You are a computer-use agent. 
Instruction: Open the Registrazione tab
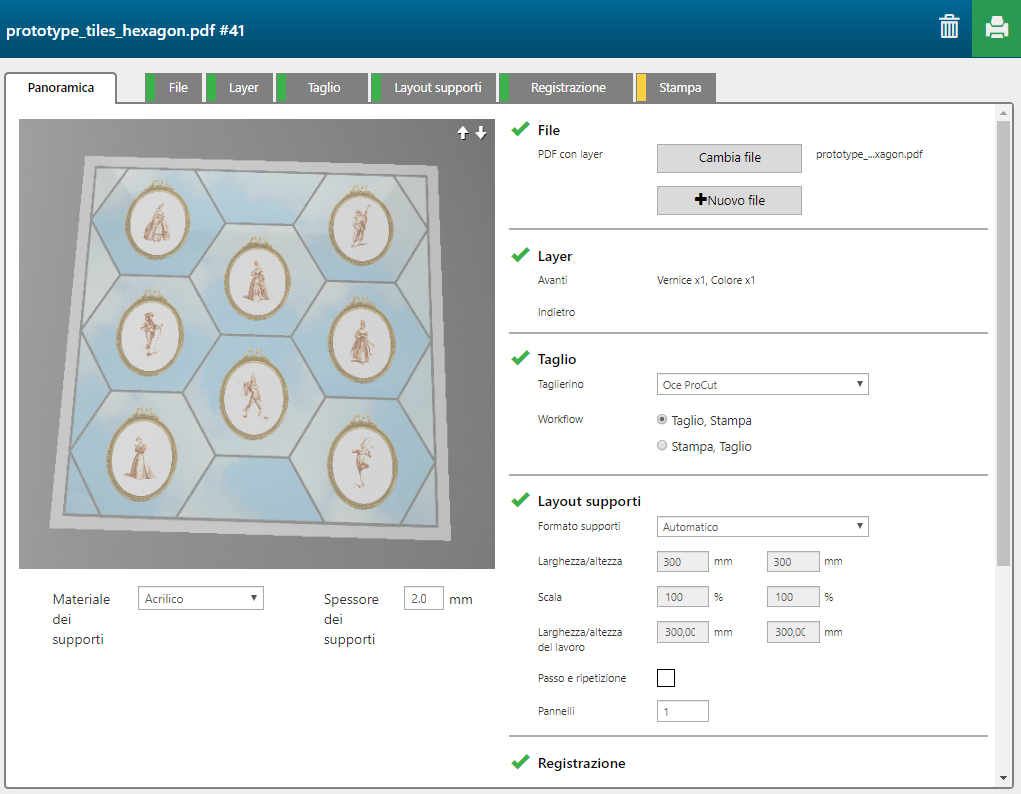coord(566,87)
